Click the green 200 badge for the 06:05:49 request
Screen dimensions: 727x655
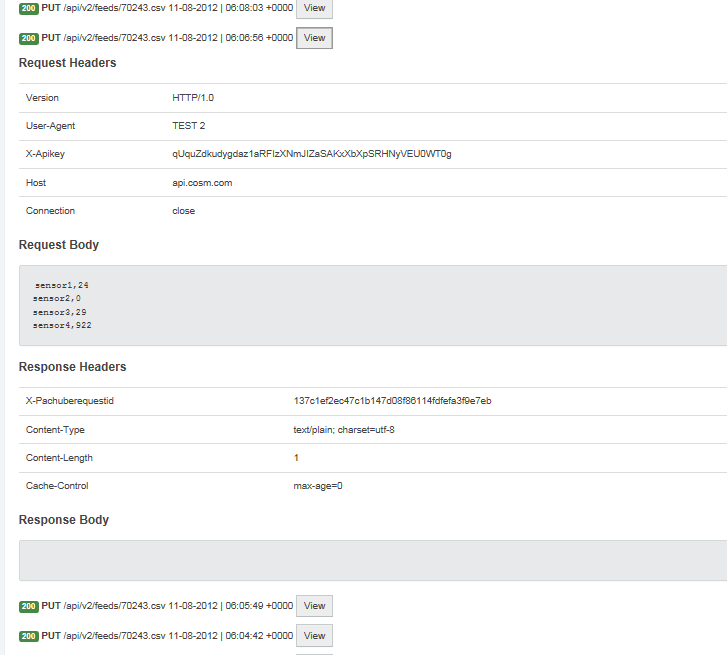coord(28,606)
